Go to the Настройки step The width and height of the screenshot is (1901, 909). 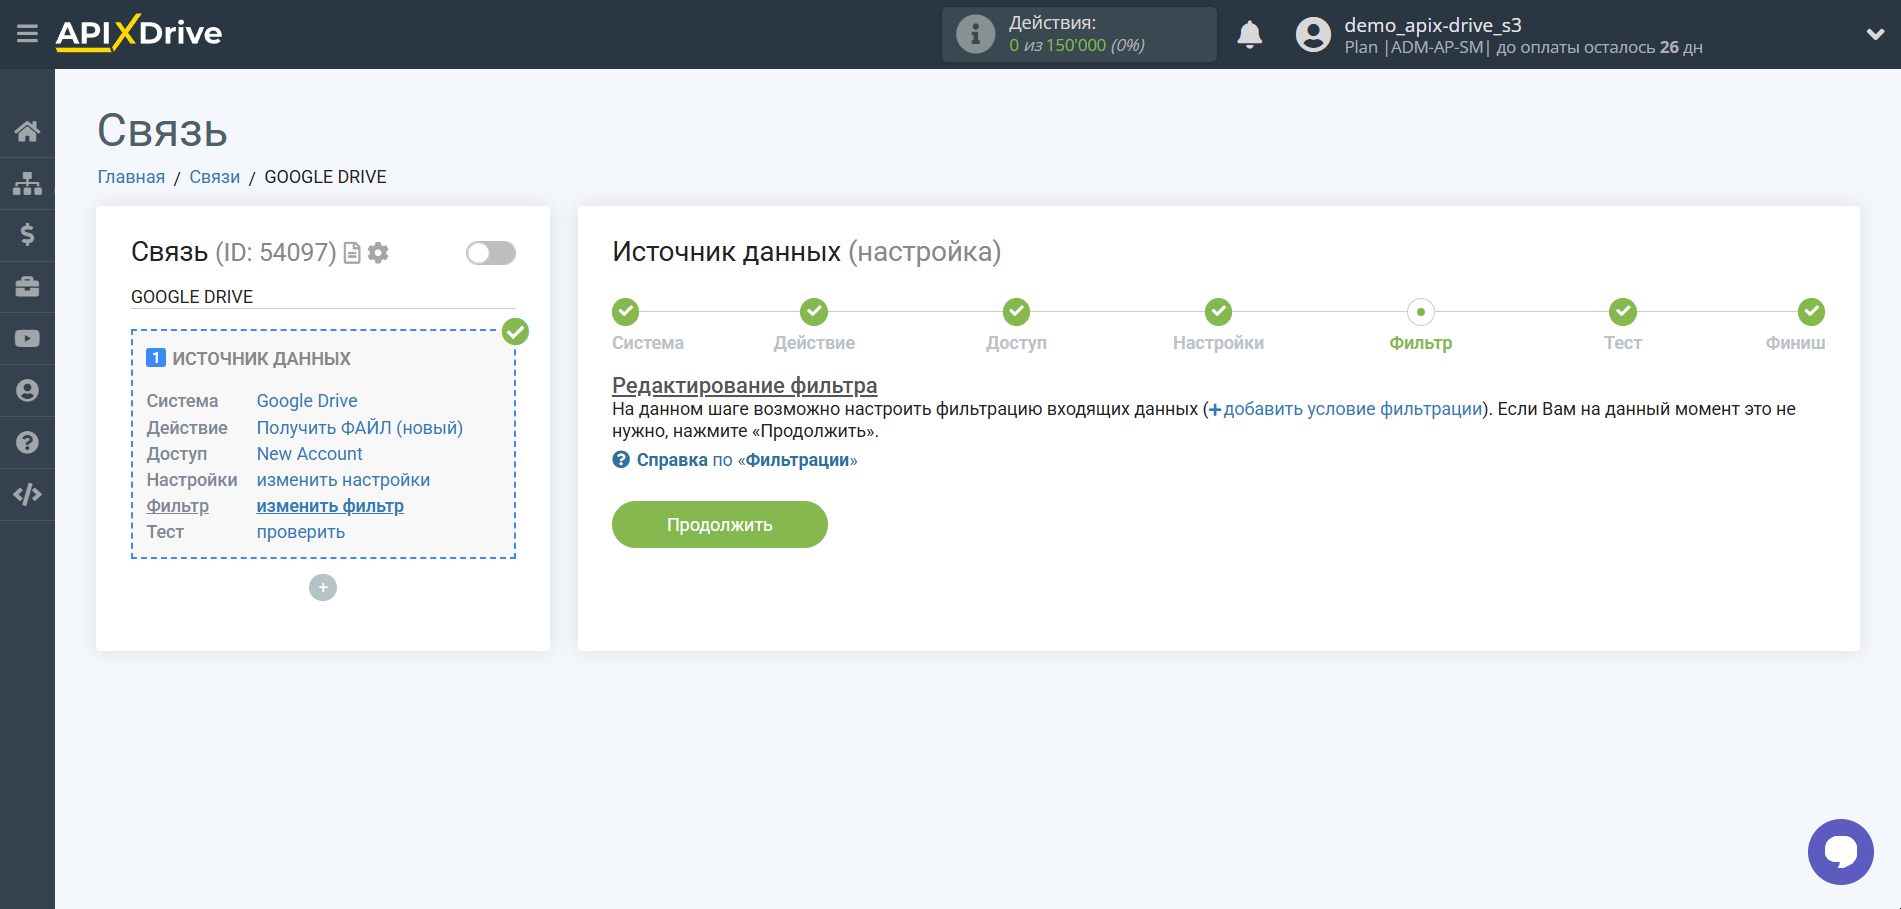[x=1218, y=312]
